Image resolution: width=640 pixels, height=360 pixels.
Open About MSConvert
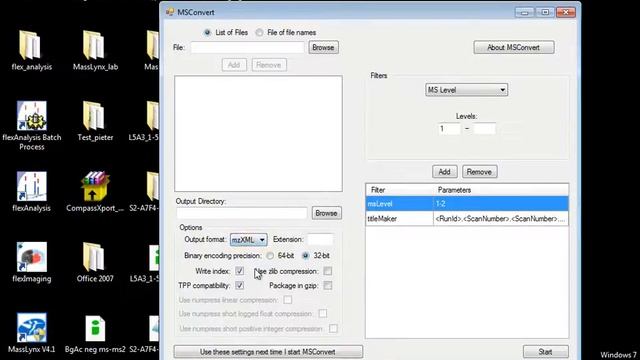pyautogui.click(x=514, y=47)
